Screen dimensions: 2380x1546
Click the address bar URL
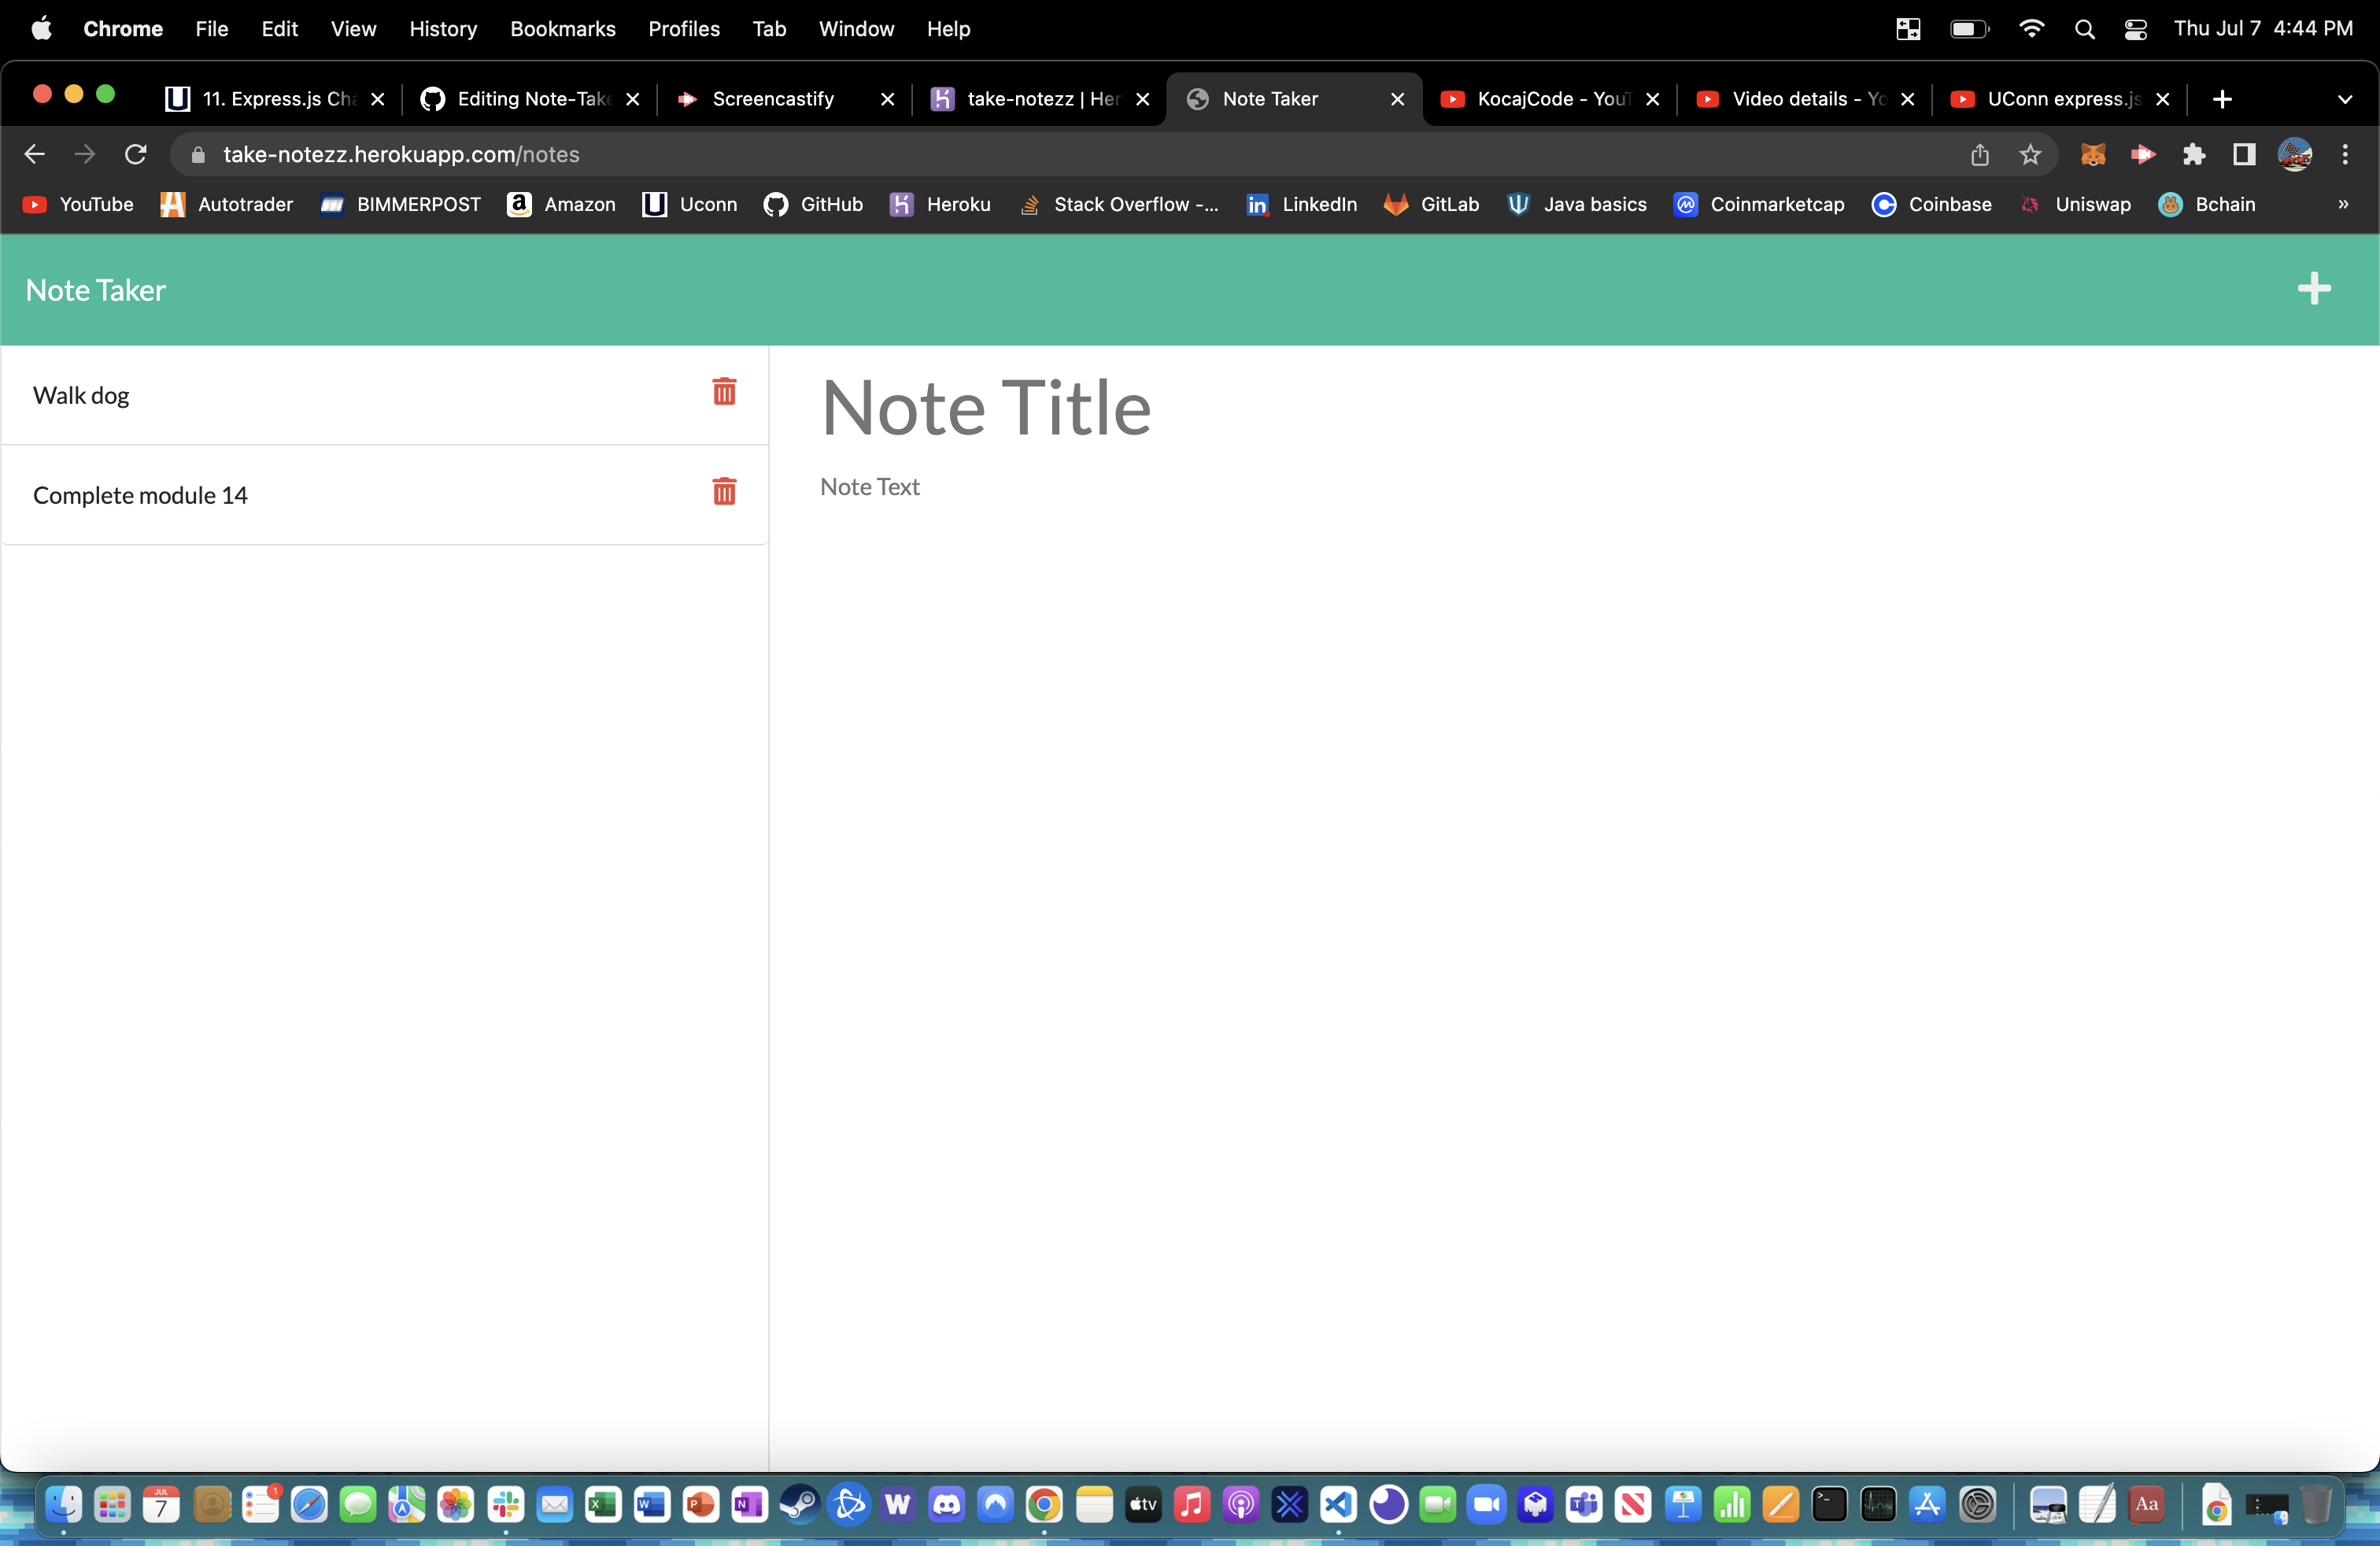(401, 154)
